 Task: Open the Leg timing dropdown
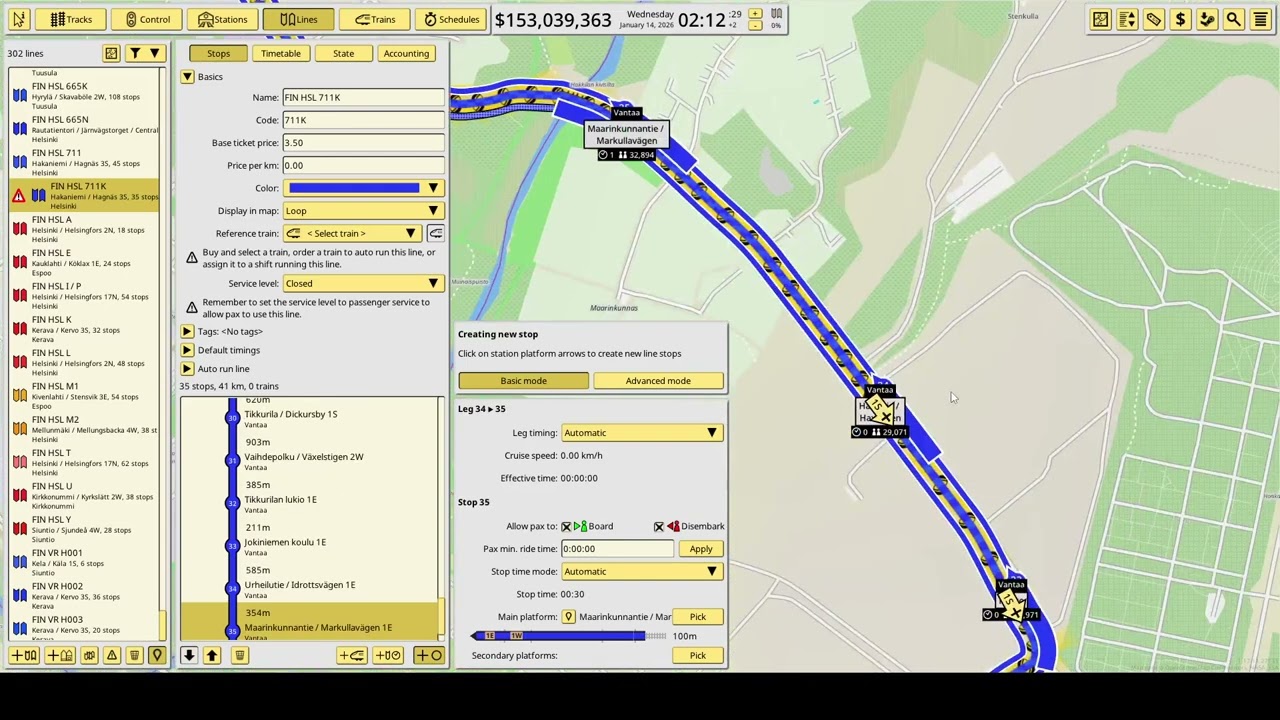[641, 433]
